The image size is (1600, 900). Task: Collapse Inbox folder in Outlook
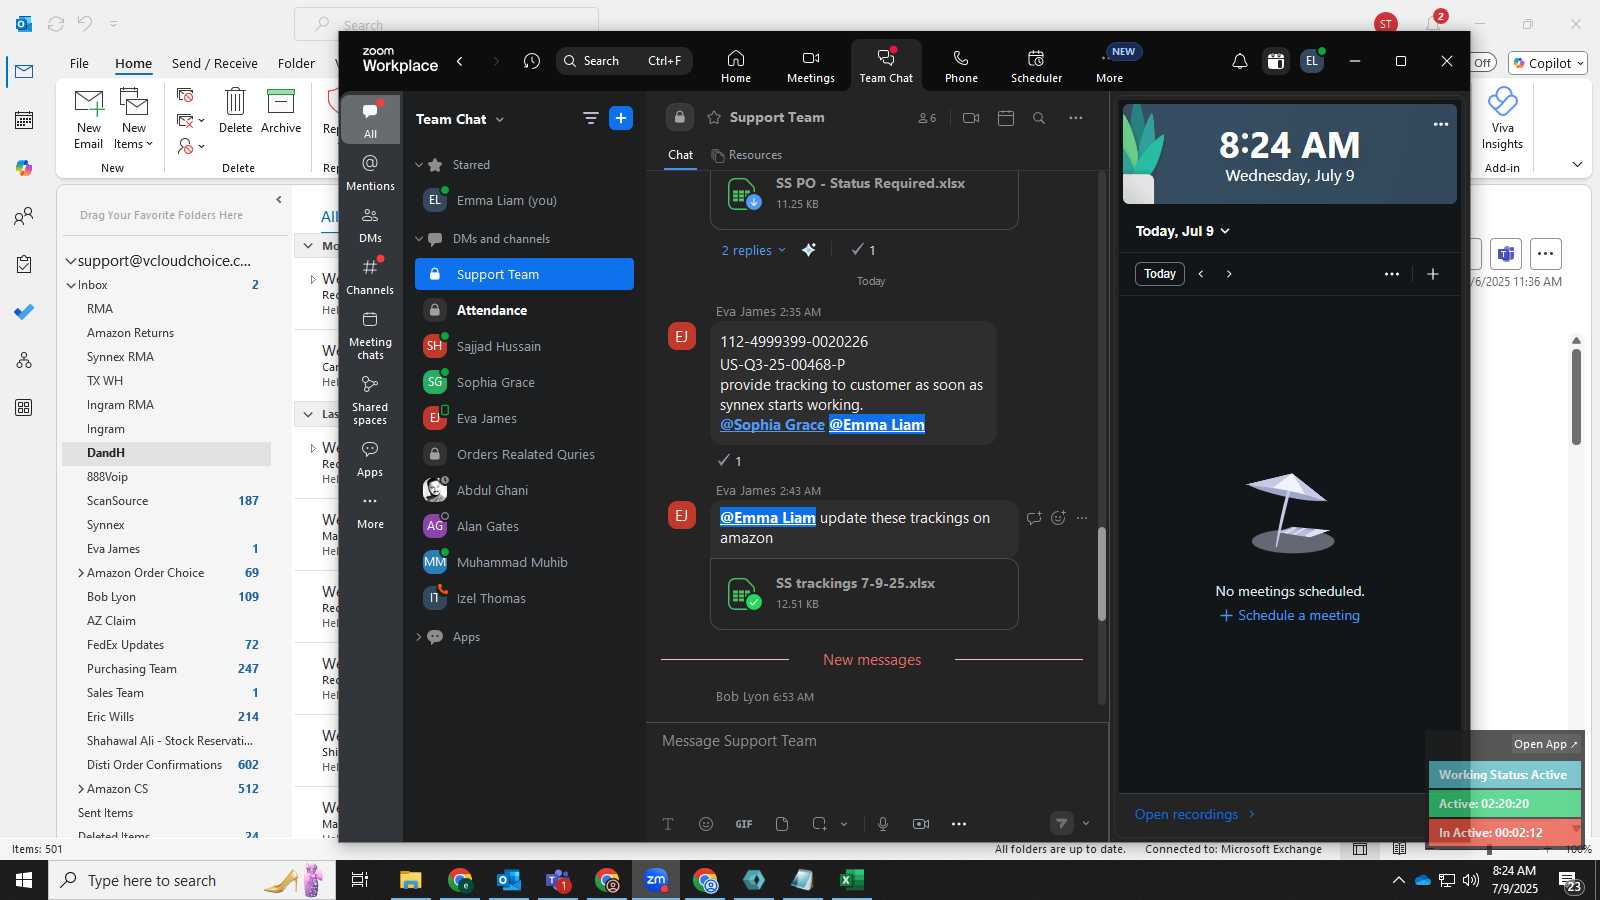[x=71, y=285]
